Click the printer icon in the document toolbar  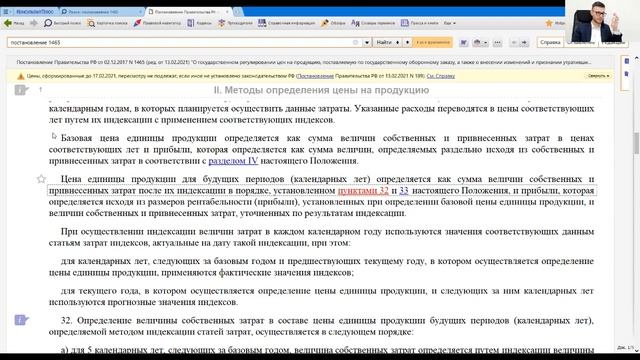click(477, 42)
